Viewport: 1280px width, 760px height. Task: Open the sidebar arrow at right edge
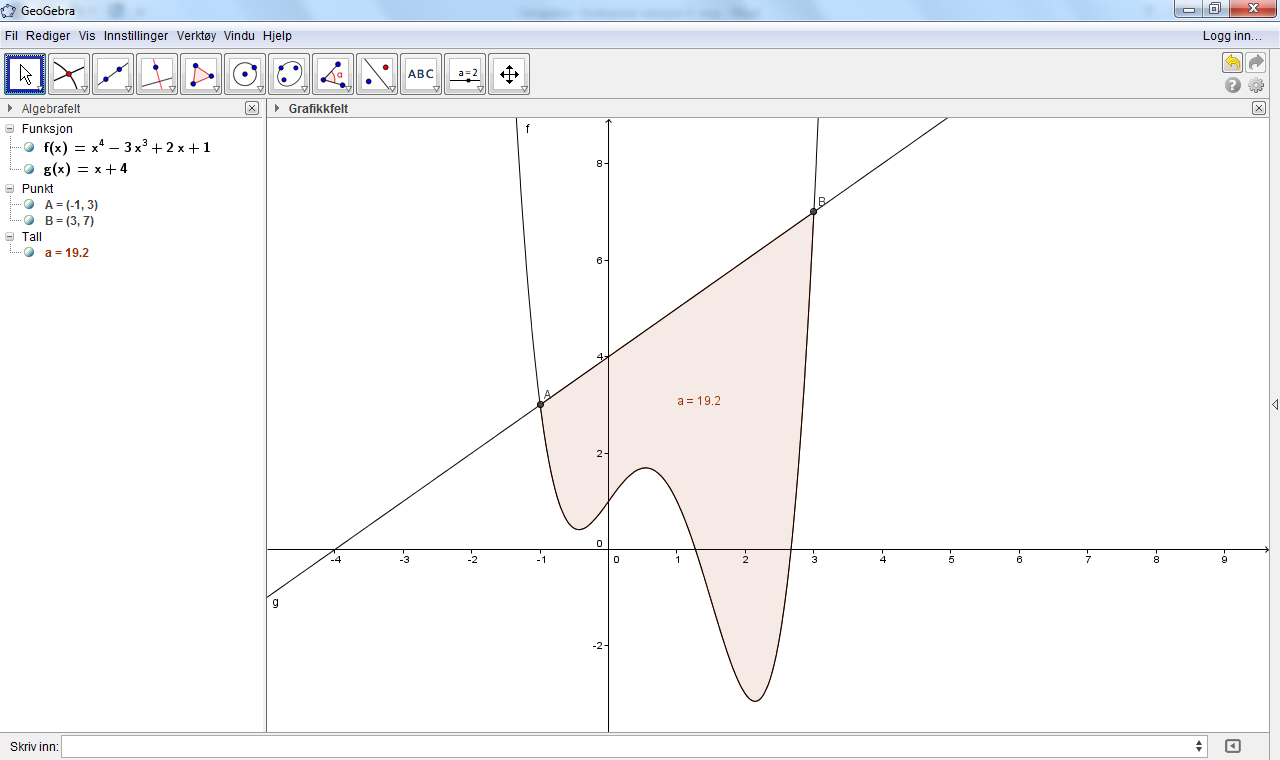click(1275, 405)
